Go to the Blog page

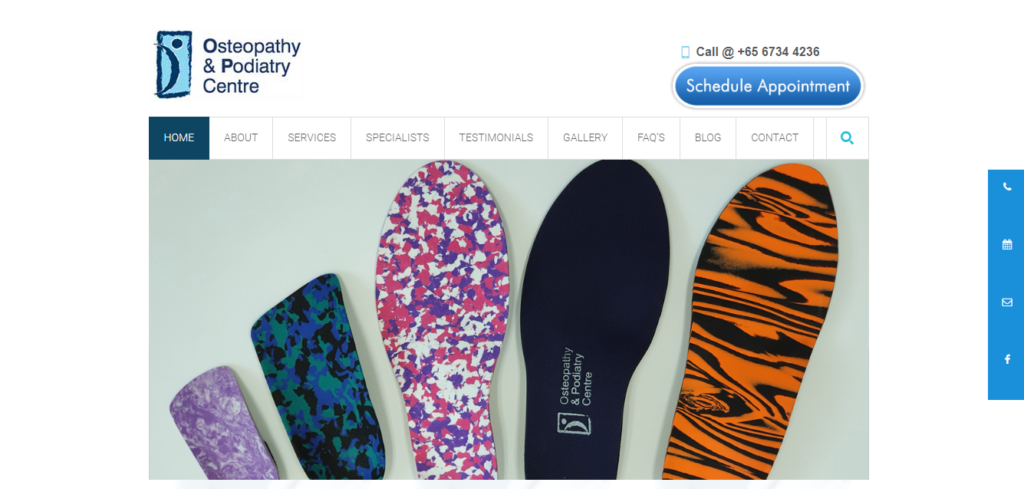coord(708,138)
